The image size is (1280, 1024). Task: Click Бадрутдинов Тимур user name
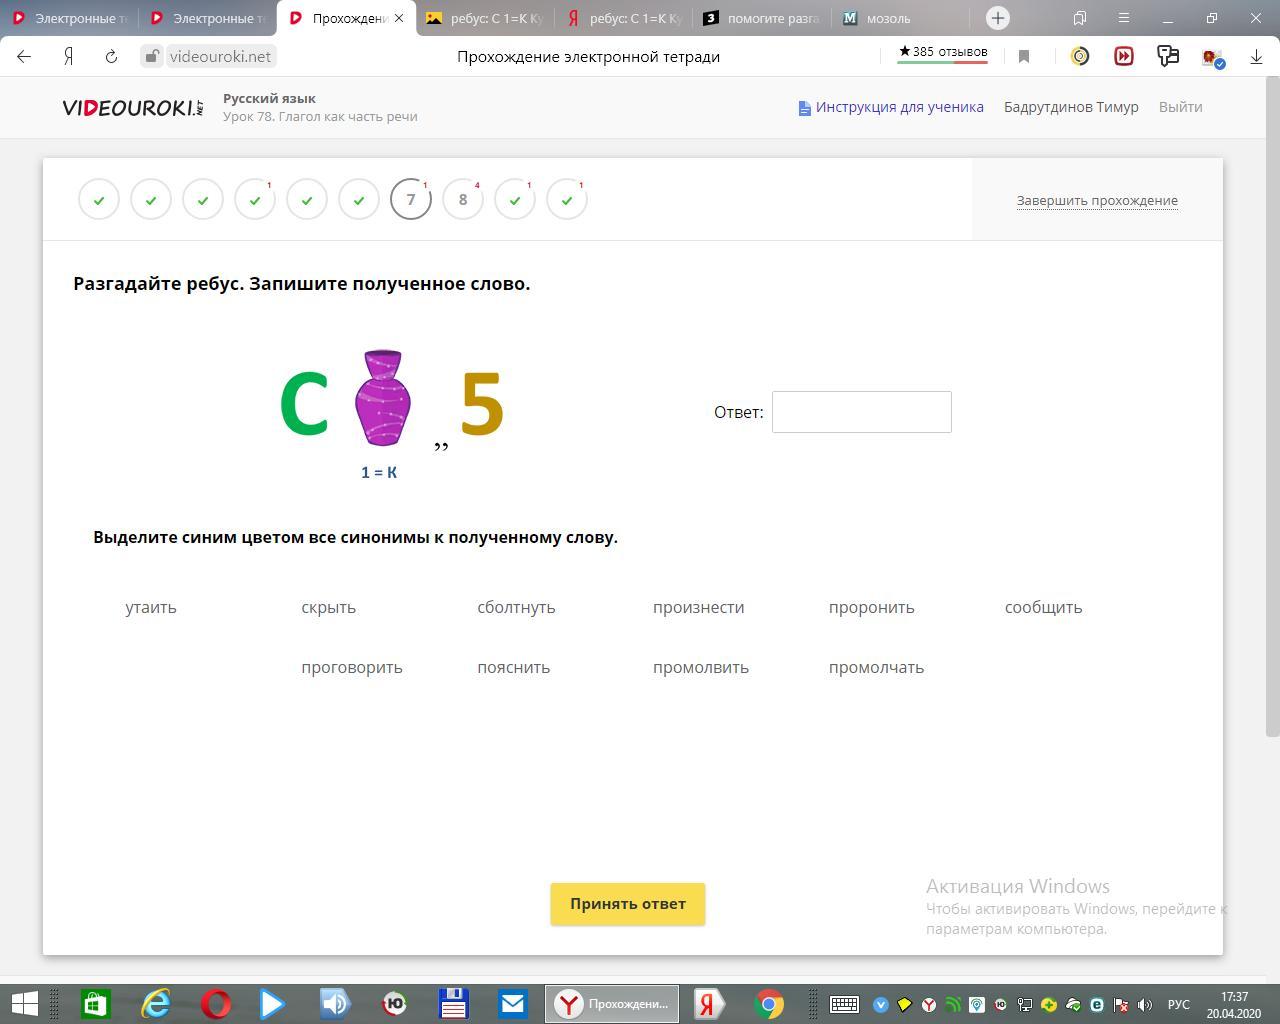(1071, 107)
